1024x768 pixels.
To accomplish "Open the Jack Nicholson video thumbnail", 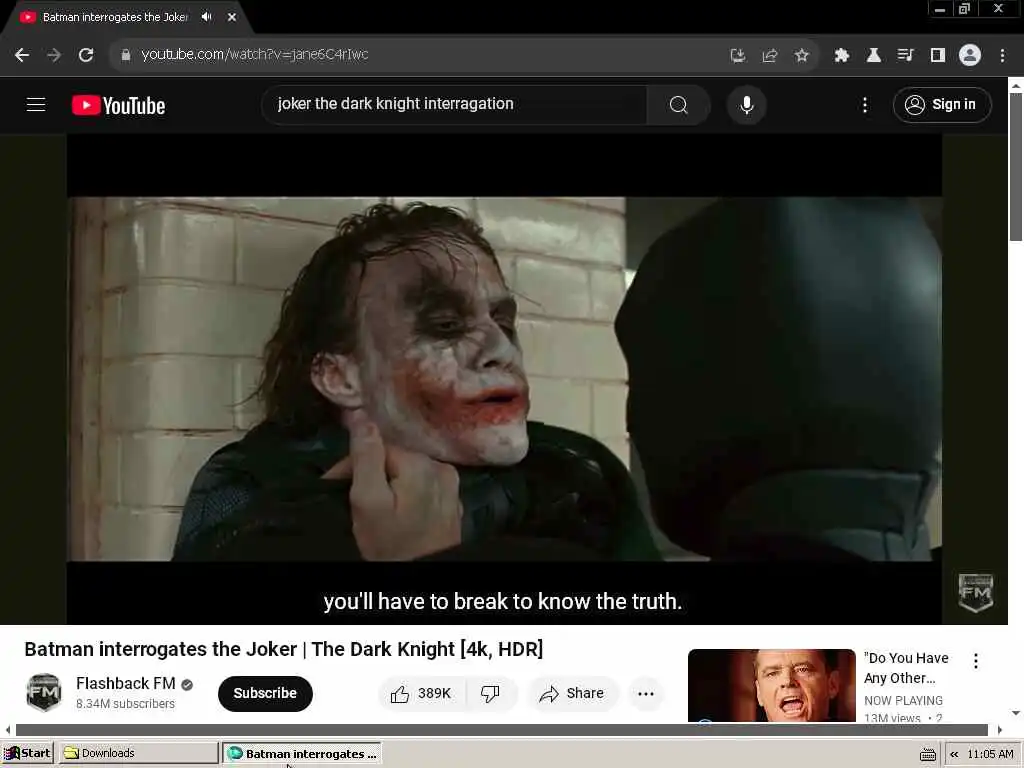I will point(771,685).
